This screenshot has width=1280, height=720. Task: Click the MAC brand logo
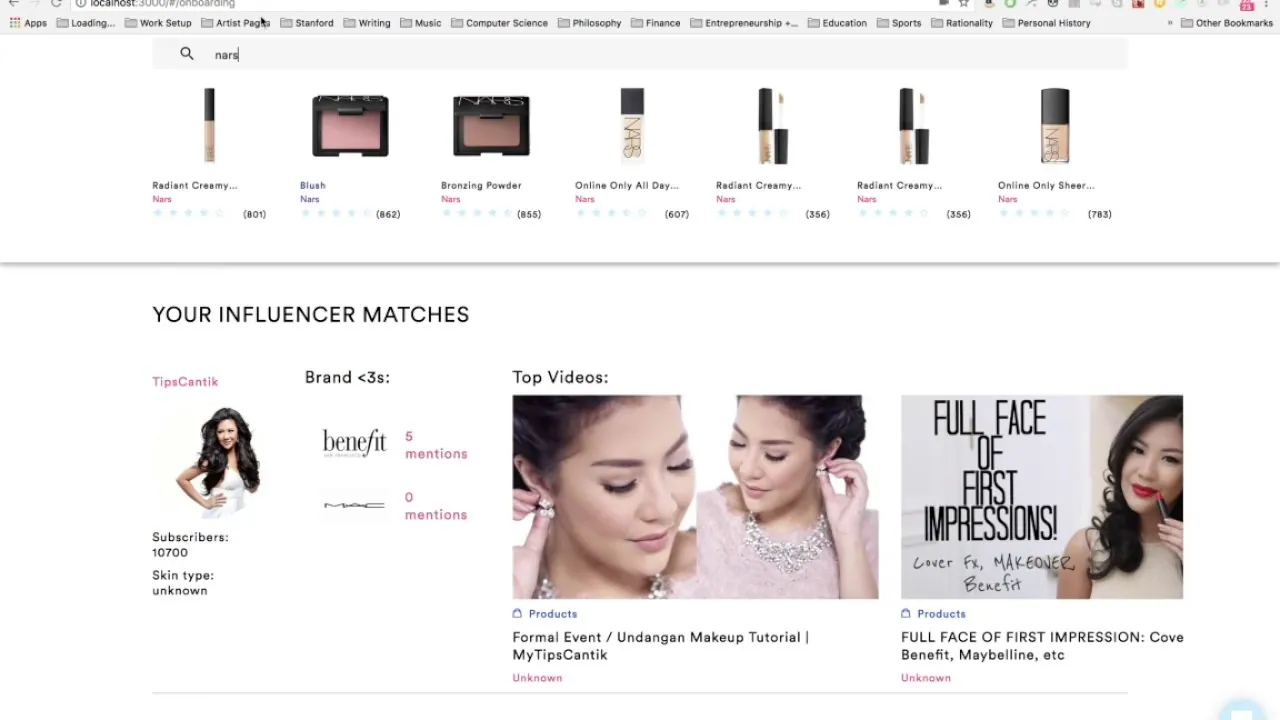click(x=354, y=505)
